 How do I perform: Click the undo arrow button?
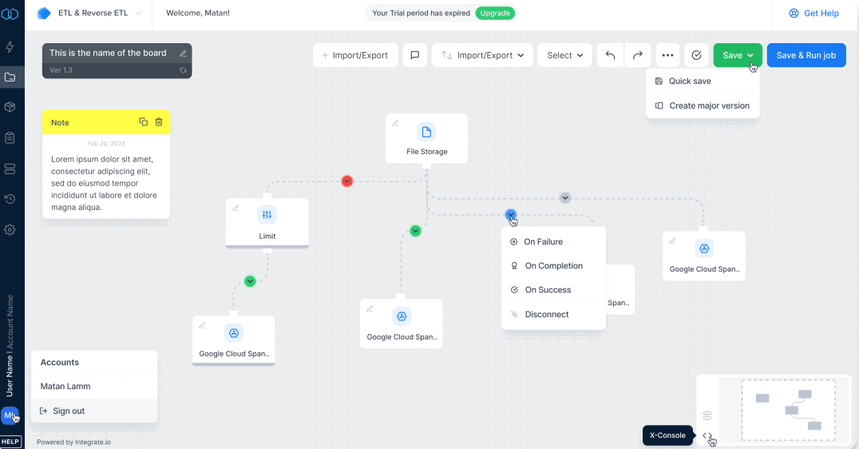coord(610,55)
